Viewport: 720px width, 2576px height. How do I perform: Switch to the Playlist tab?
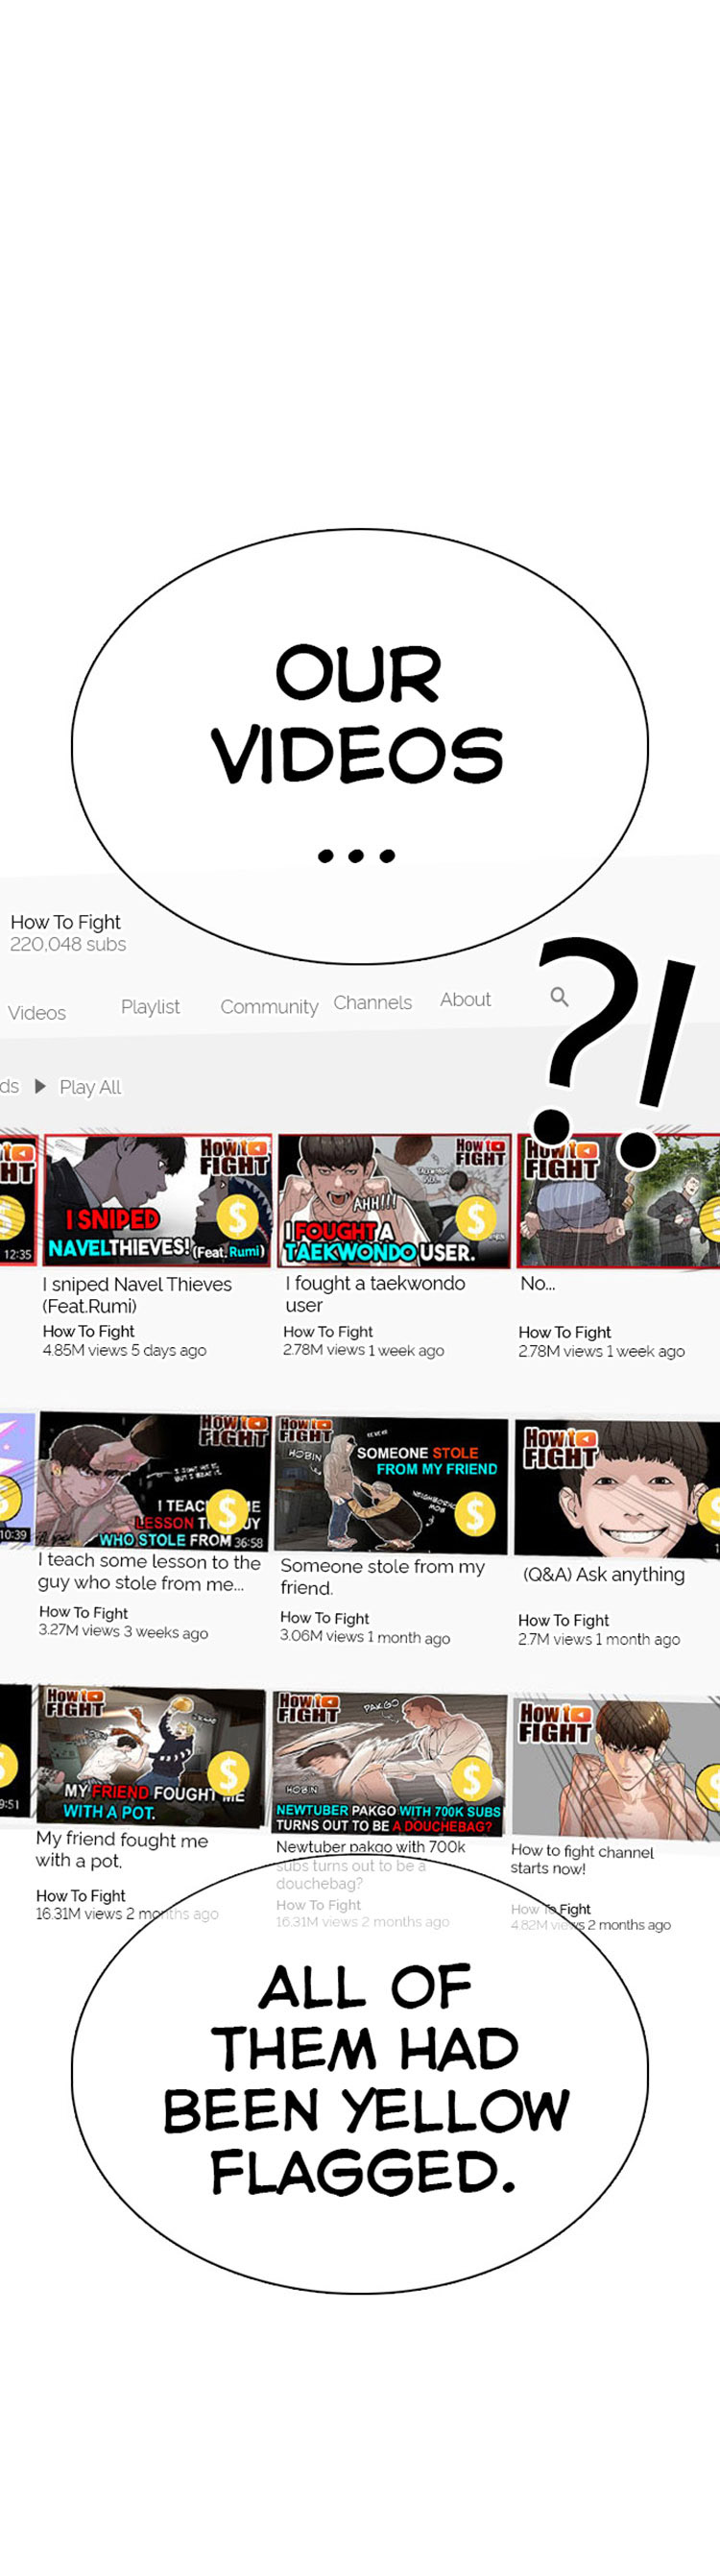(x=150, y=1007)
